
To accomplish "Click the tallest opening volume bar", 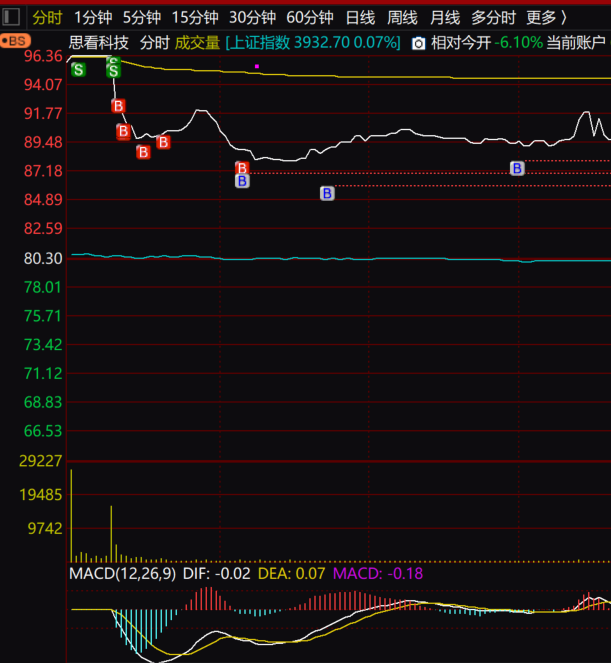I will pos(71,515).
